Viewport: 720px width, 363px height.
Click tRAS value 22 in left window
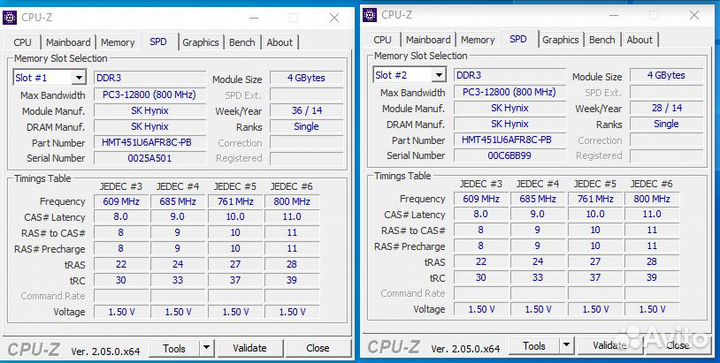(x=121, y=264)
